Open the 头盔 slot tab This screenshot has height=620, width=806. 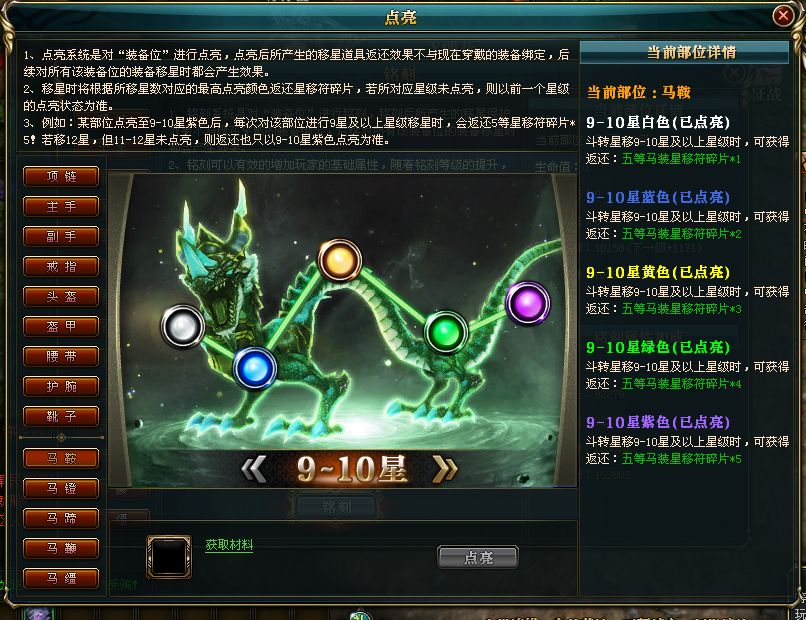coord(61,296)
